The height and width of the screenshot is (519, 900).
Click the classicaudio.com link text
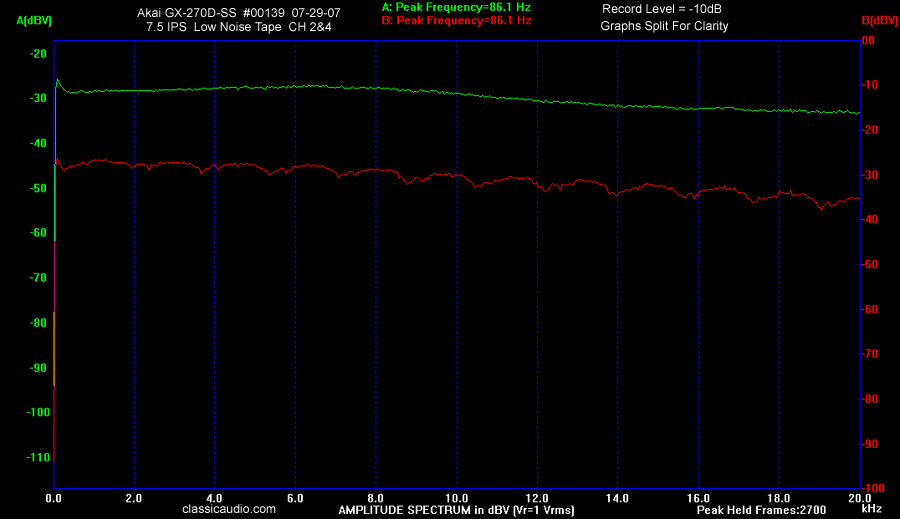[229, 509]
